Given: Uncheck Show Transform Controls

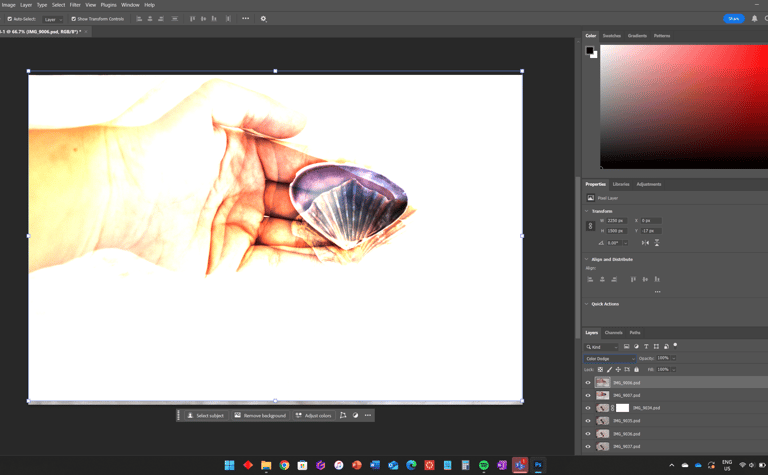Looking at the screenshot, I should (73, 19).
